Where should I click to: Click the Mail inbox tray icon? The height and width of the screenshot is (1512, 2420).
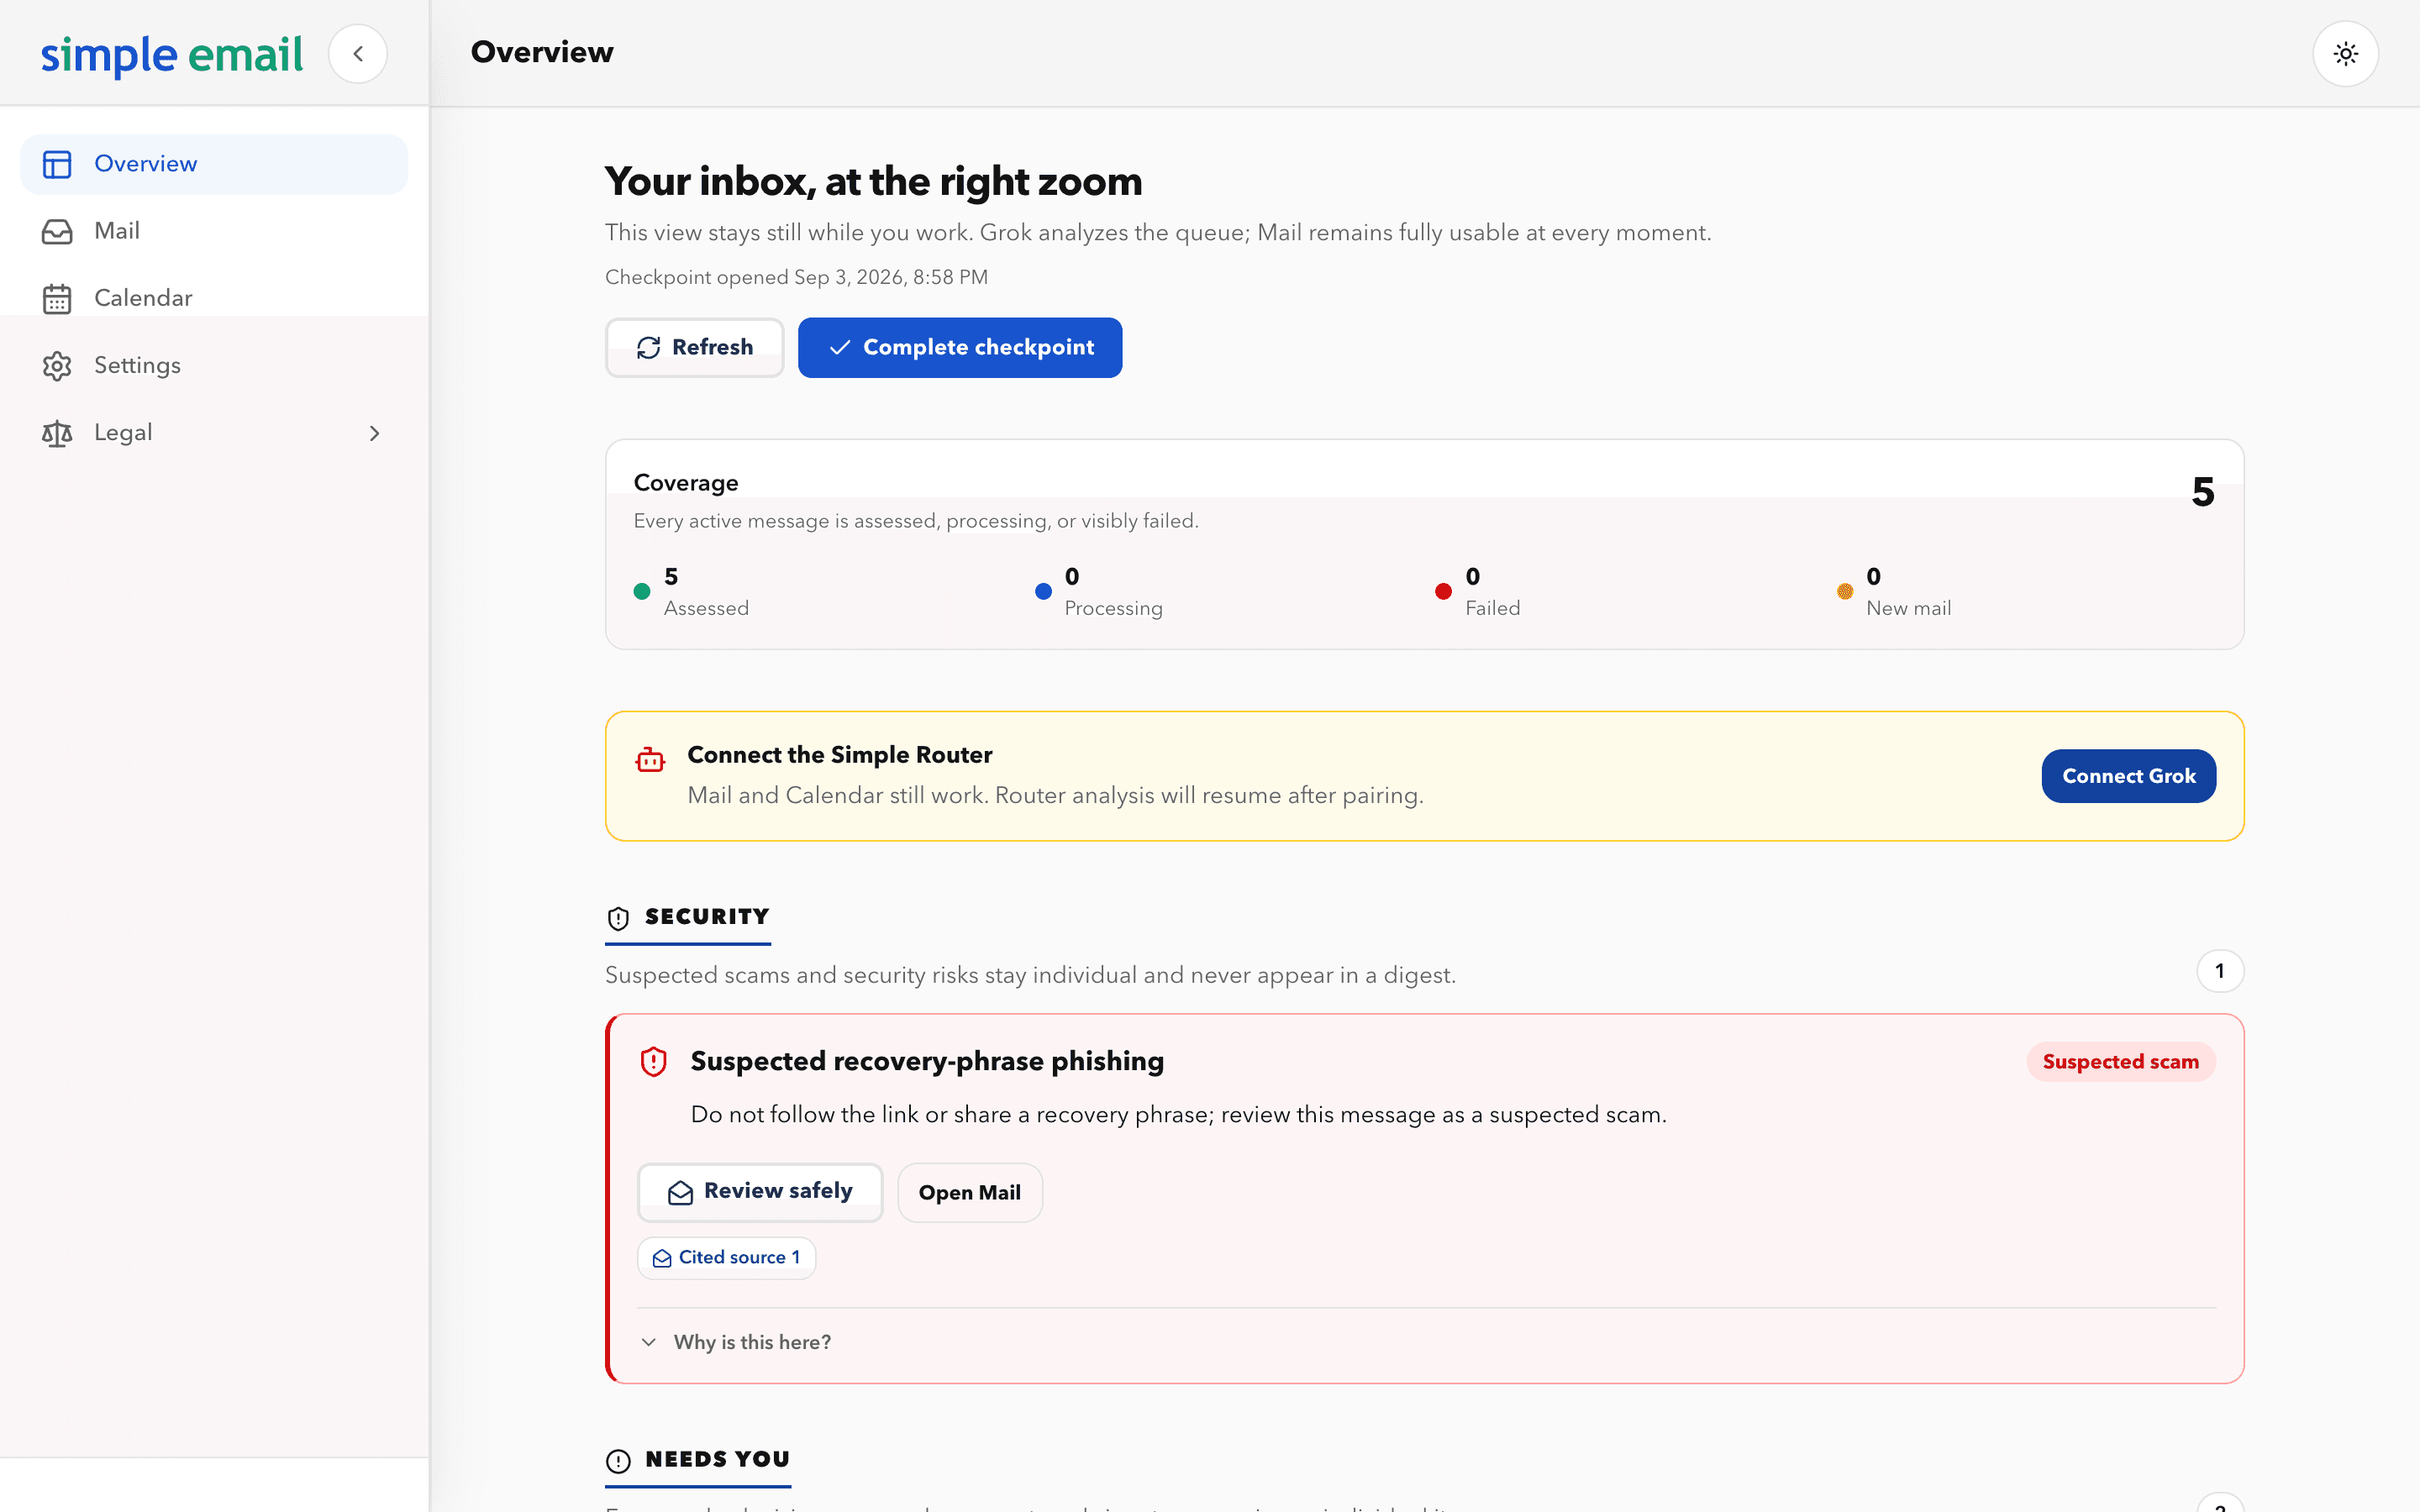pyautogui.click(x=57, y=231)
